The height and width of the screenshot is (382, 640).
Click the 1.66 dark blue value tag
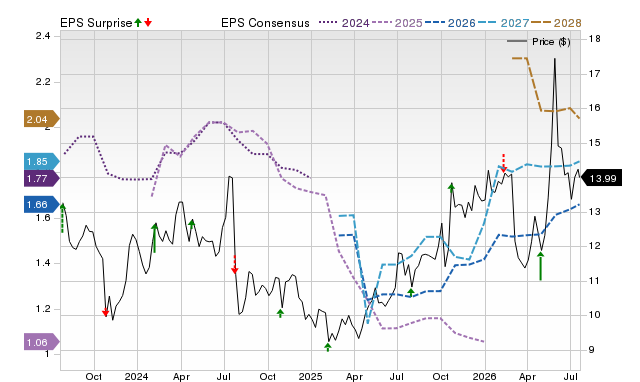point(41,204)
